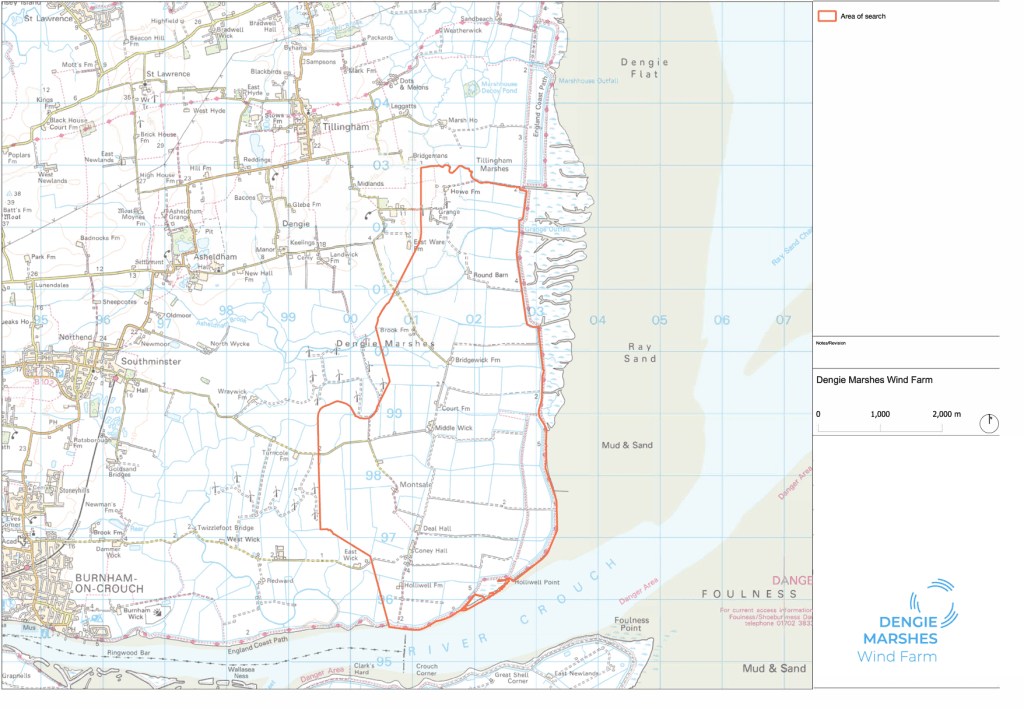Click the Tillingham Marshes label
This screenshot has width=1024, height=709.
tap(493, 165)
